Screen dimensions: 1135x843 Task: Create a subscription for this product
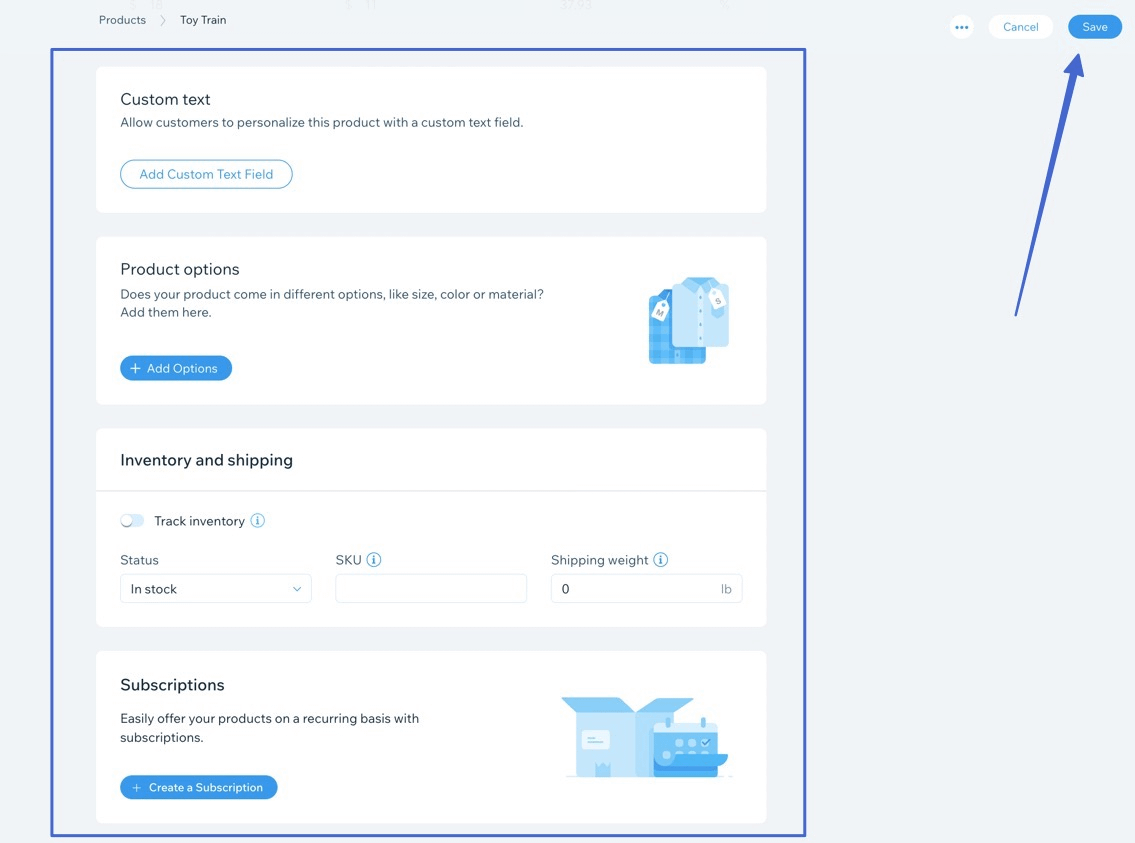click(x=198, y=787)
